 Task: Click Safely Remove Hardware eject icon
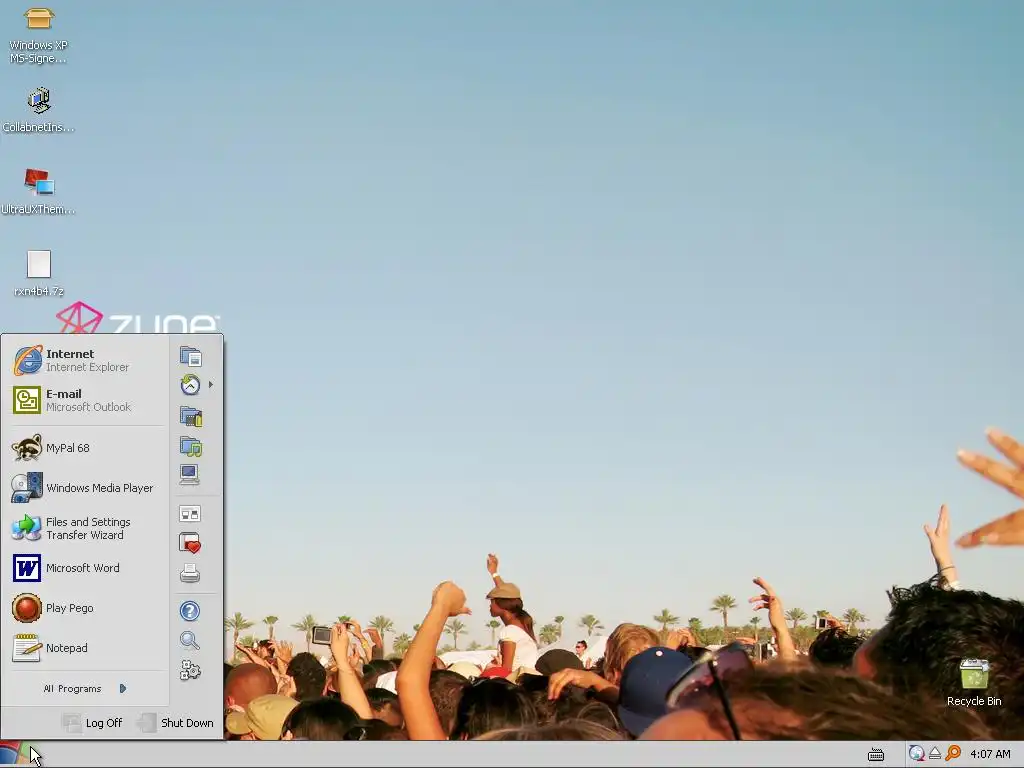click(935, 754)
